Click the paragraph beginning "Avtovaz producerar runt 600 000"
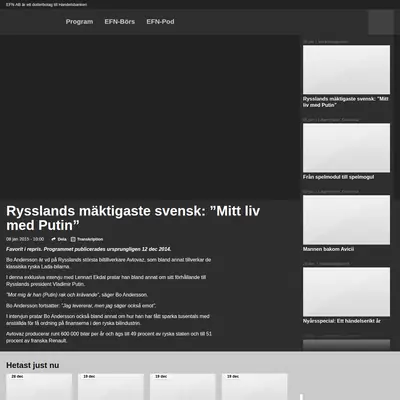Image resolution: width=400 pixels, height=400 pixels. click(109, 337)
